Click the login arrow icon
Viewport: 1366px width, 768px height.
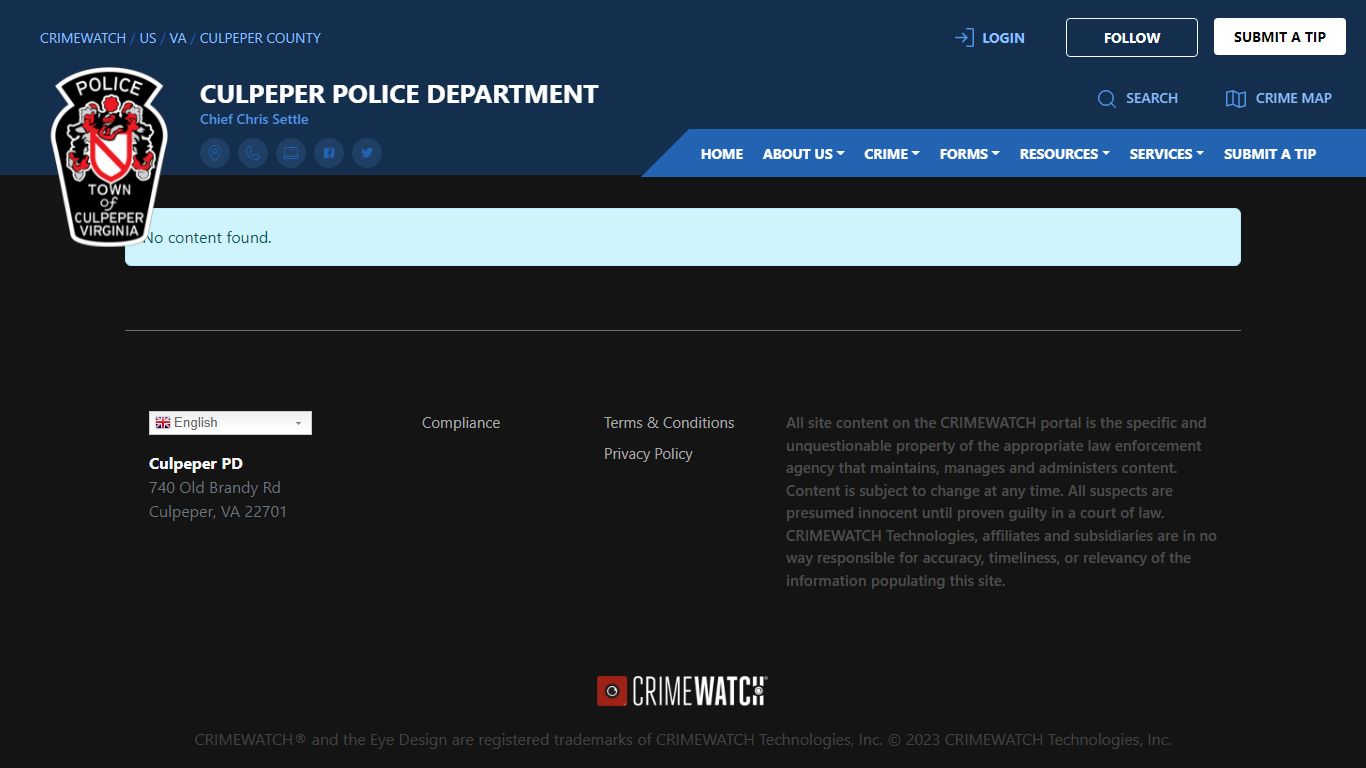pos(964,38)
